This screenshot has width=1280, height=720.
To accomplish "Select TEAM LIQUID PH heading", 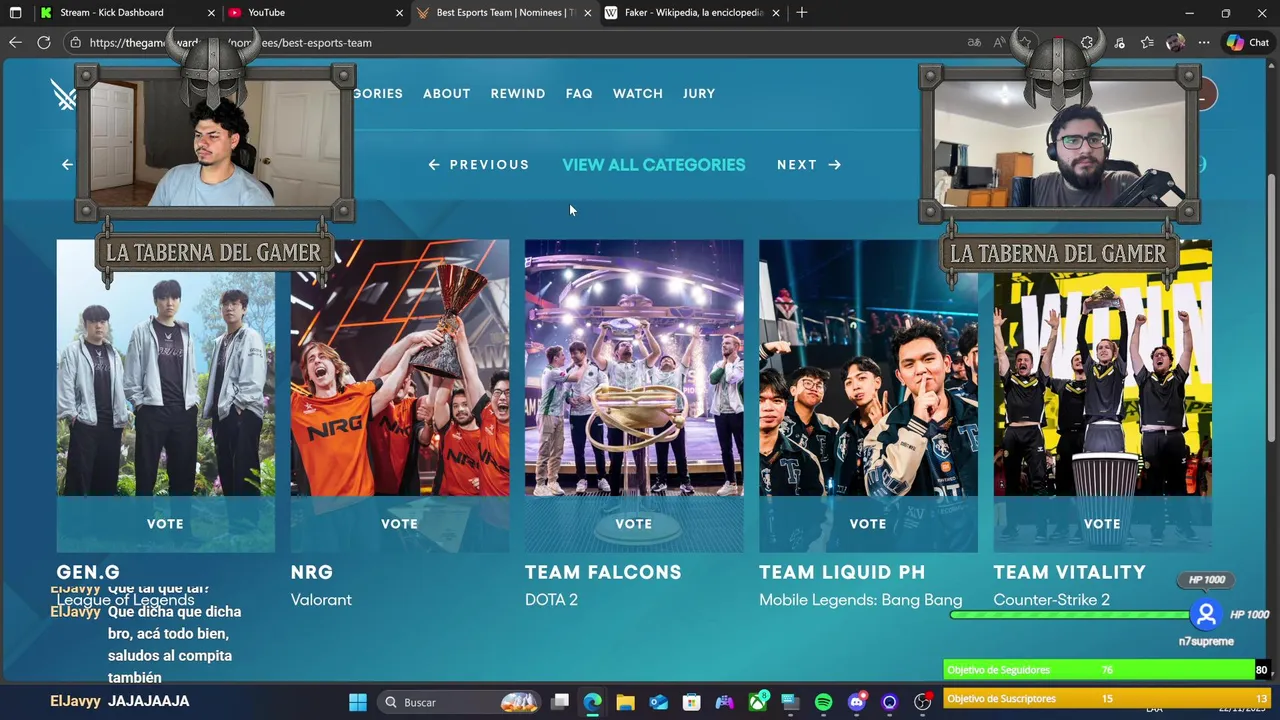I will point(842,572).
